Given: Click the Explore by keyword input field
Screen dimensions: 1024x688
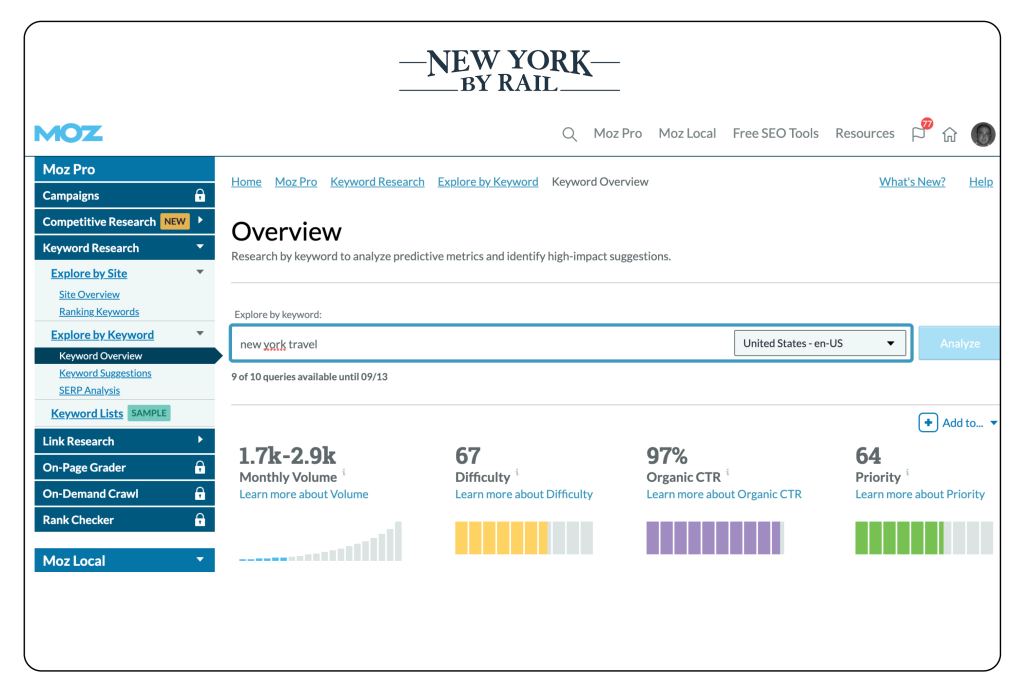Looking at the screenshot, I should [480, 344].
